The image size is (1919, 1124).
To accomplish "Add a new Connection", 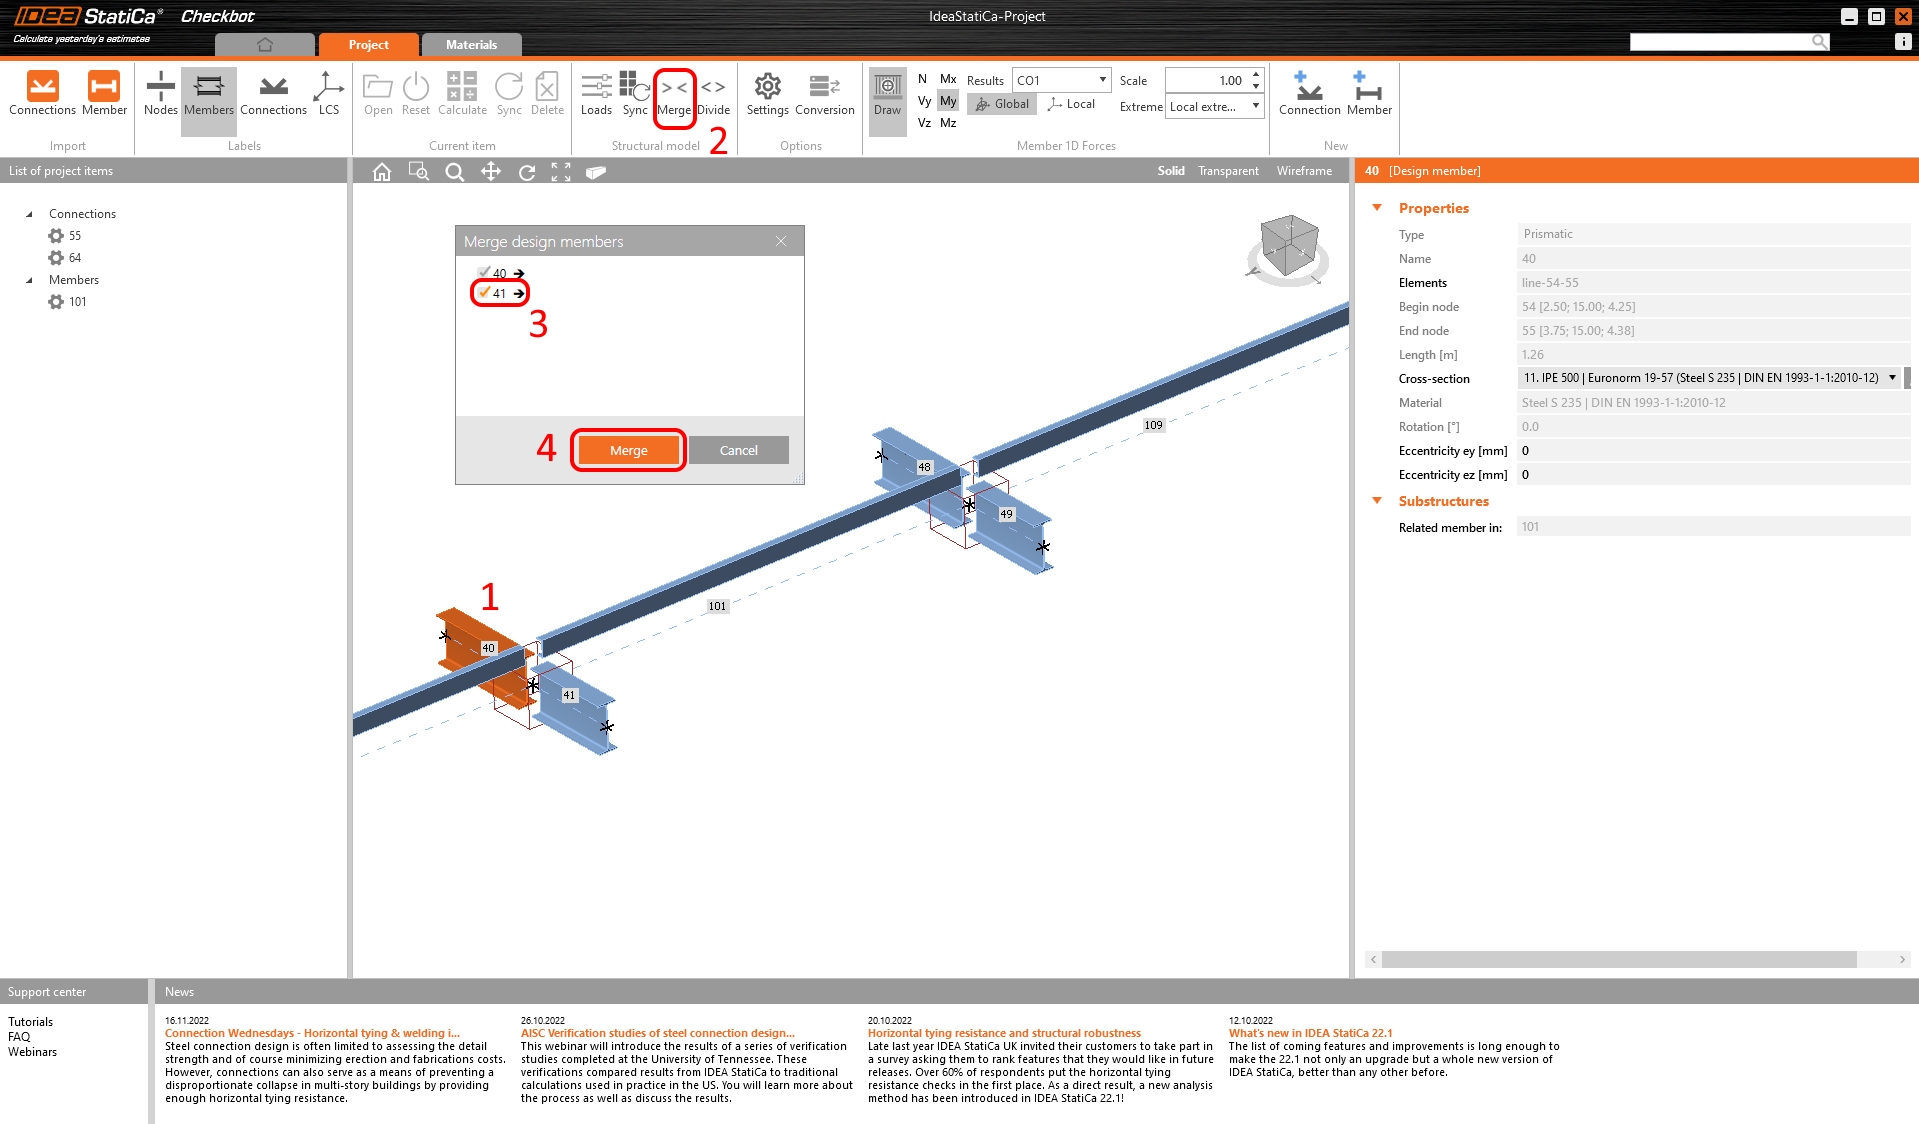I will 1309,93.
